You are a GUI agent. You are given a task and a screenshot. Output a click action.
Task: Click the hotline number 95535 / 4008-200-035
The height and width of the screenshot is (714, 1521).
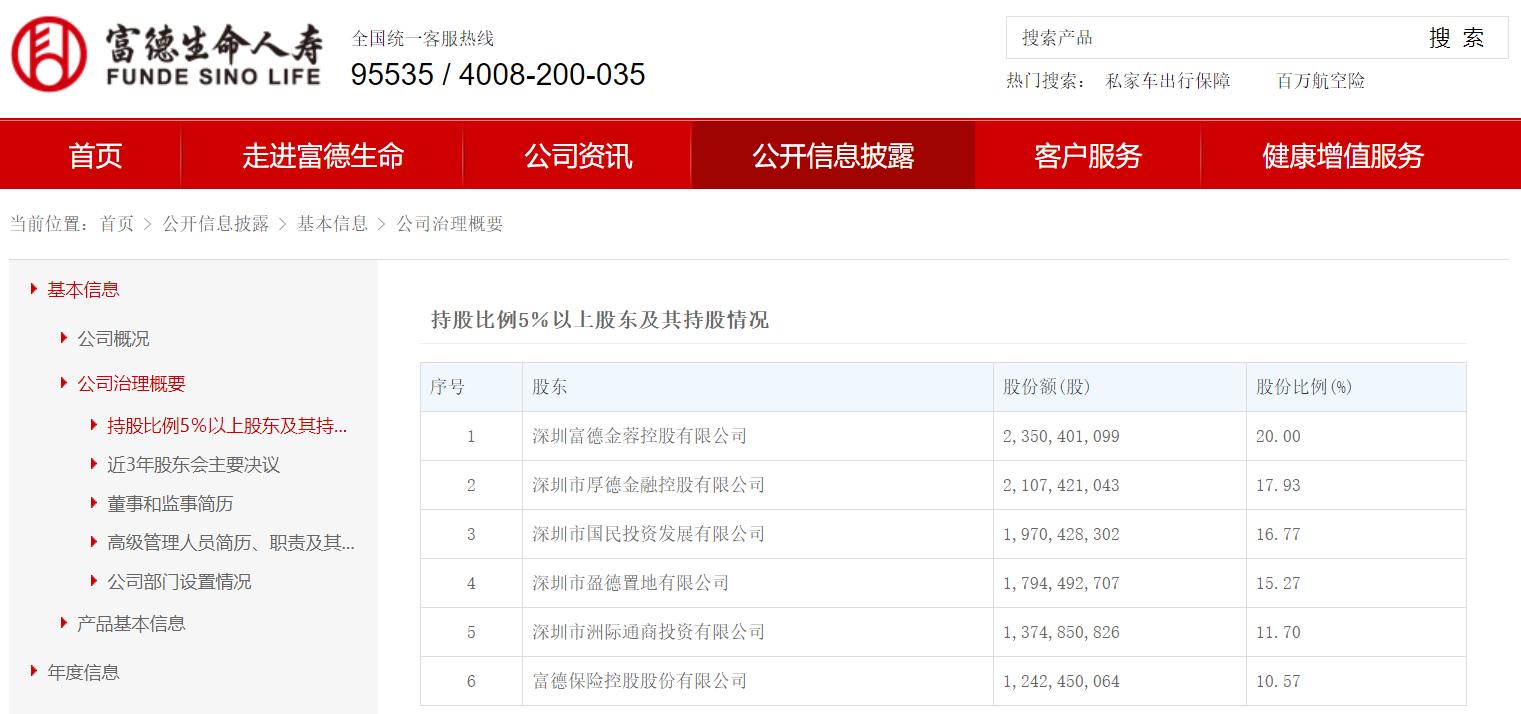tap(498, 75)
